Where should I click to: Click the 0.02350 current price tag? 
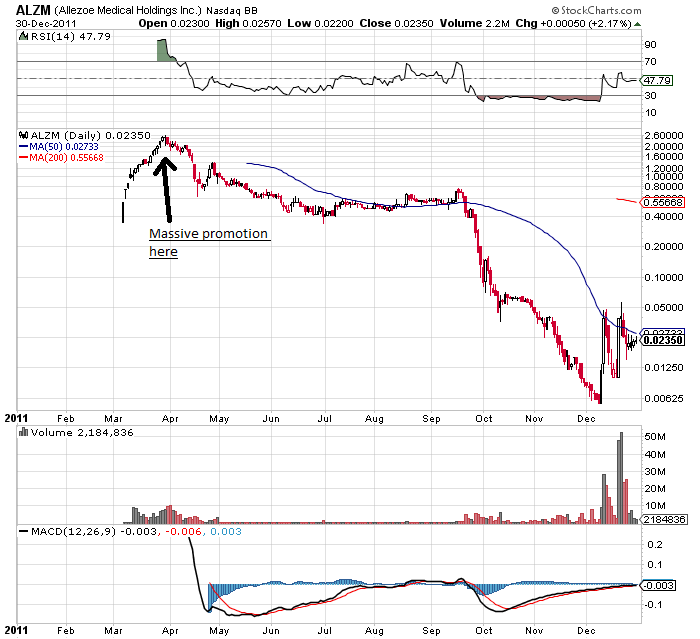point(661,340)
